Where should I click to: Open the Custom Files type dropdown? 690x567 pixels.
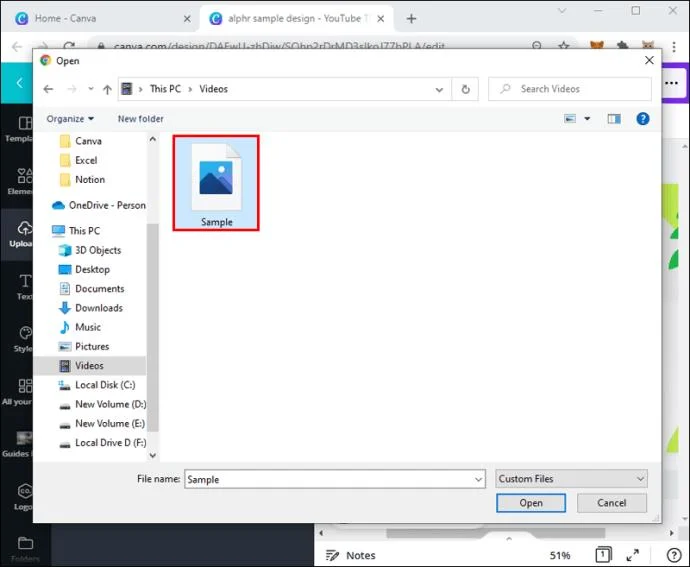(571, 479)
